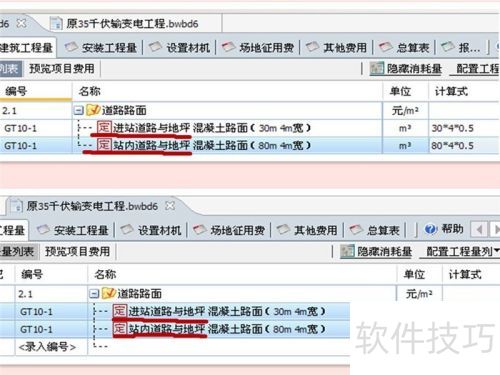The height and width of the screenshot is (375, 500).
Task: Open 配置工程 option in the top window
Action: point(477,69)
